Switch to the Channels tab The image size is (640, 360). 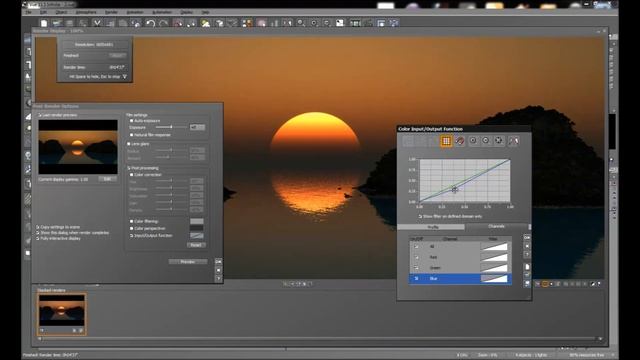click(x=496, y=226)
